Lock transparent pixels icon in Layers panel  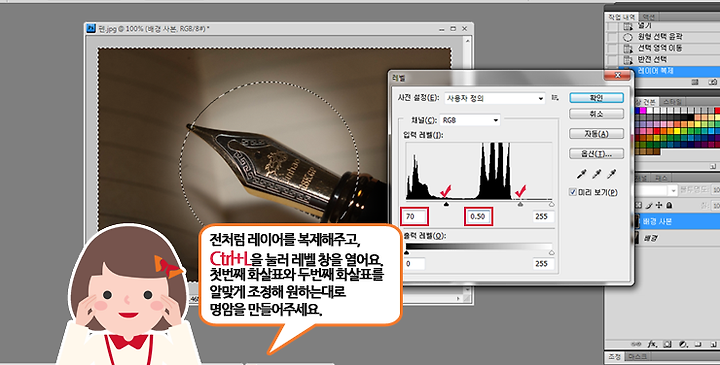click(639, 205)
